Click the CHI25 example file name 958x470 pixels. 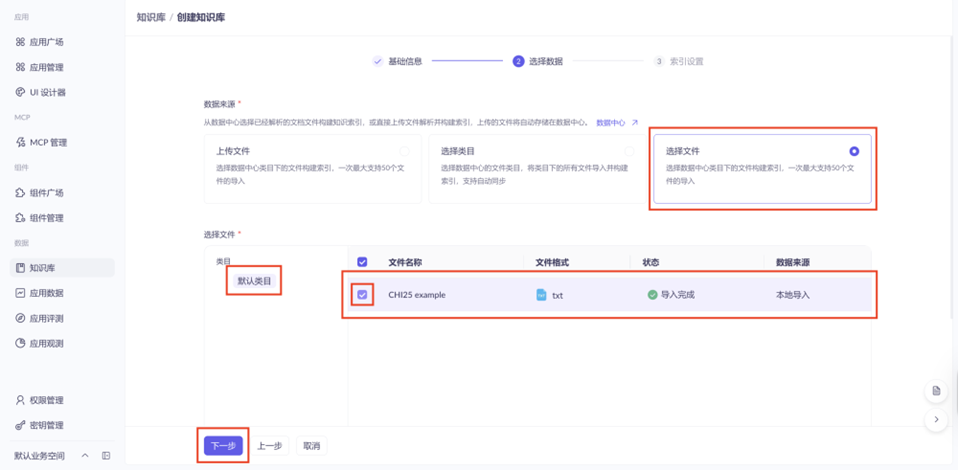(x=417, y=295)
